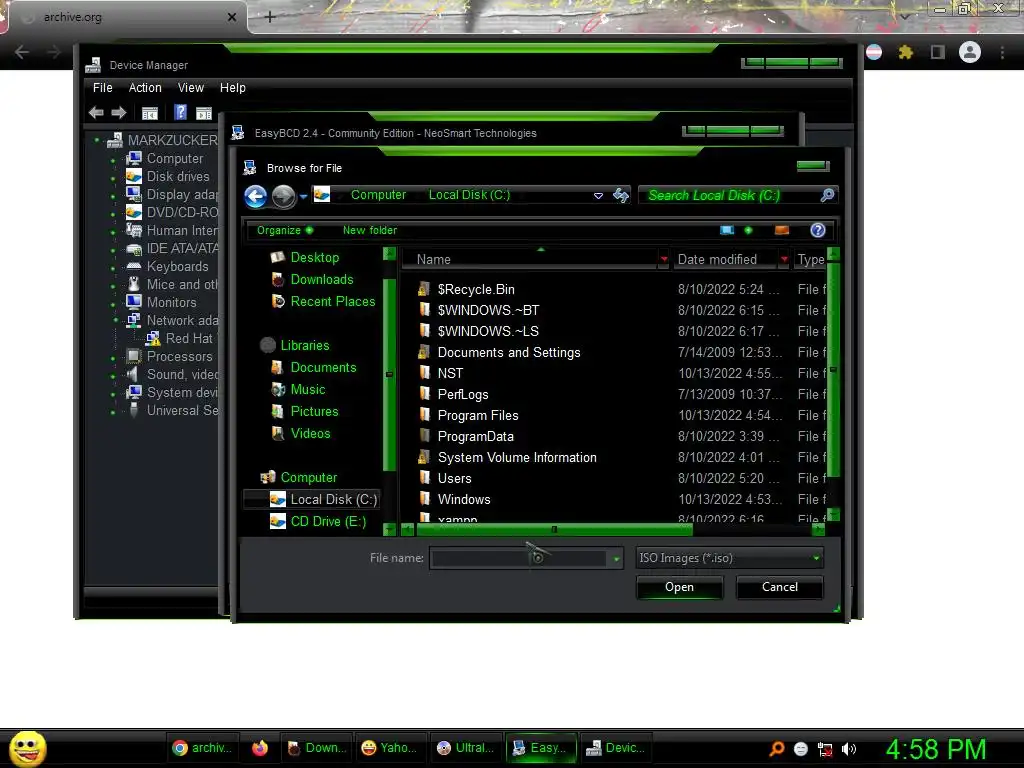Open Music library
The width and height of the screenshot is (1024, 768).
308,390
